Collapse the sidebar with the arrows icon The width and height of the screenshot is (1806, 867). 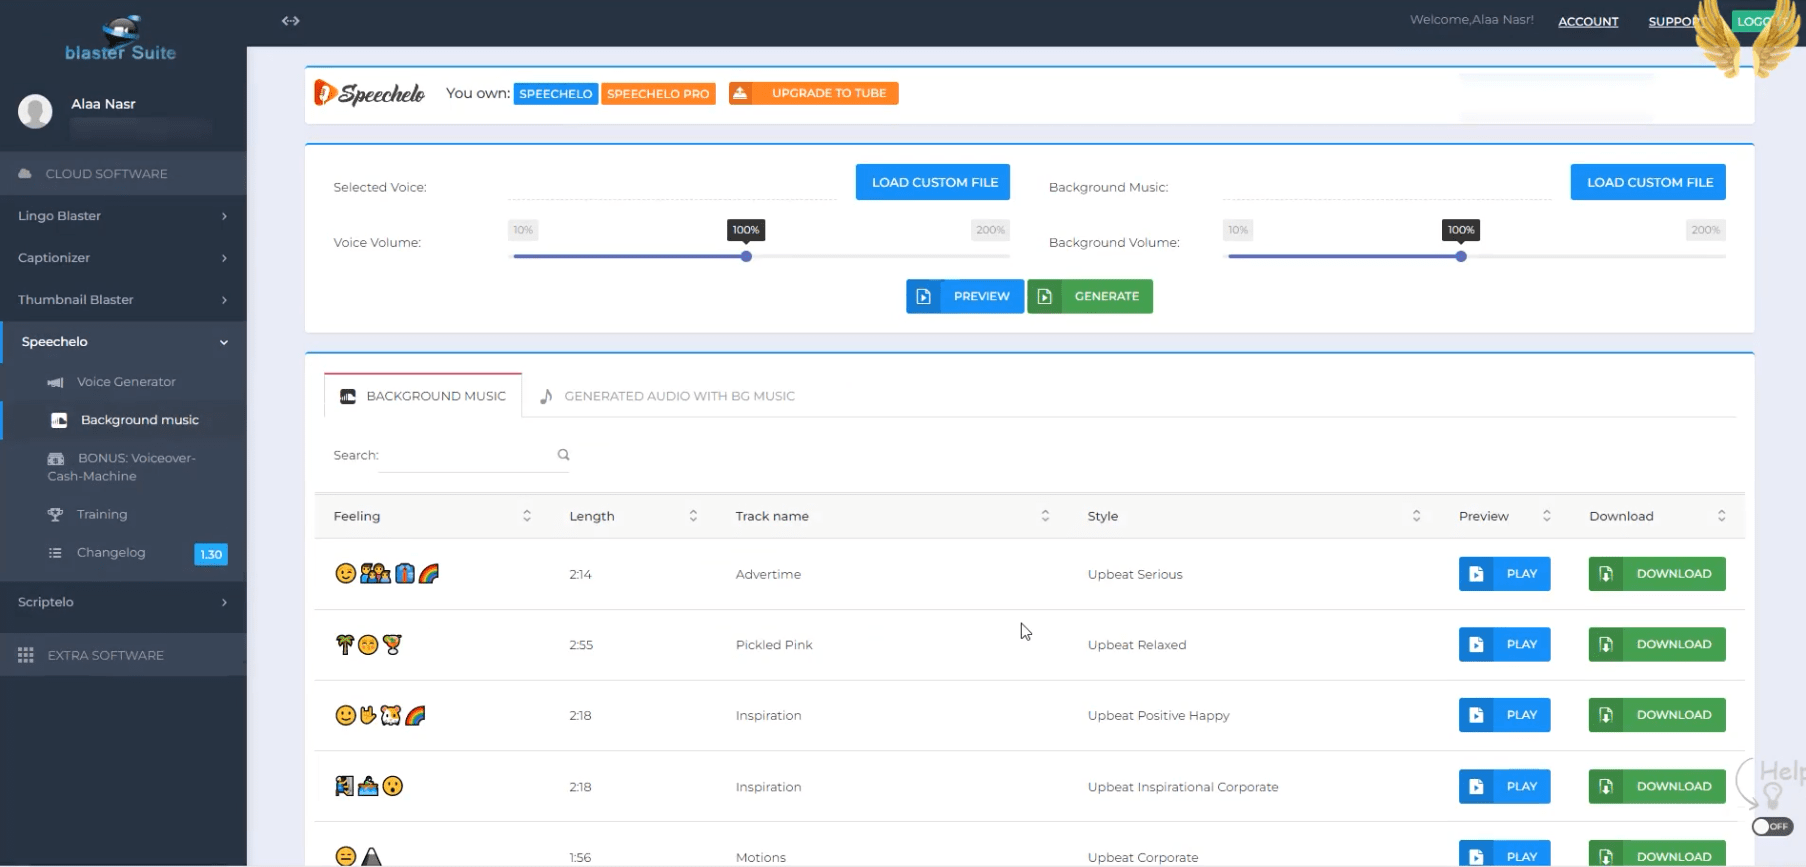click(x=290, y=21)
